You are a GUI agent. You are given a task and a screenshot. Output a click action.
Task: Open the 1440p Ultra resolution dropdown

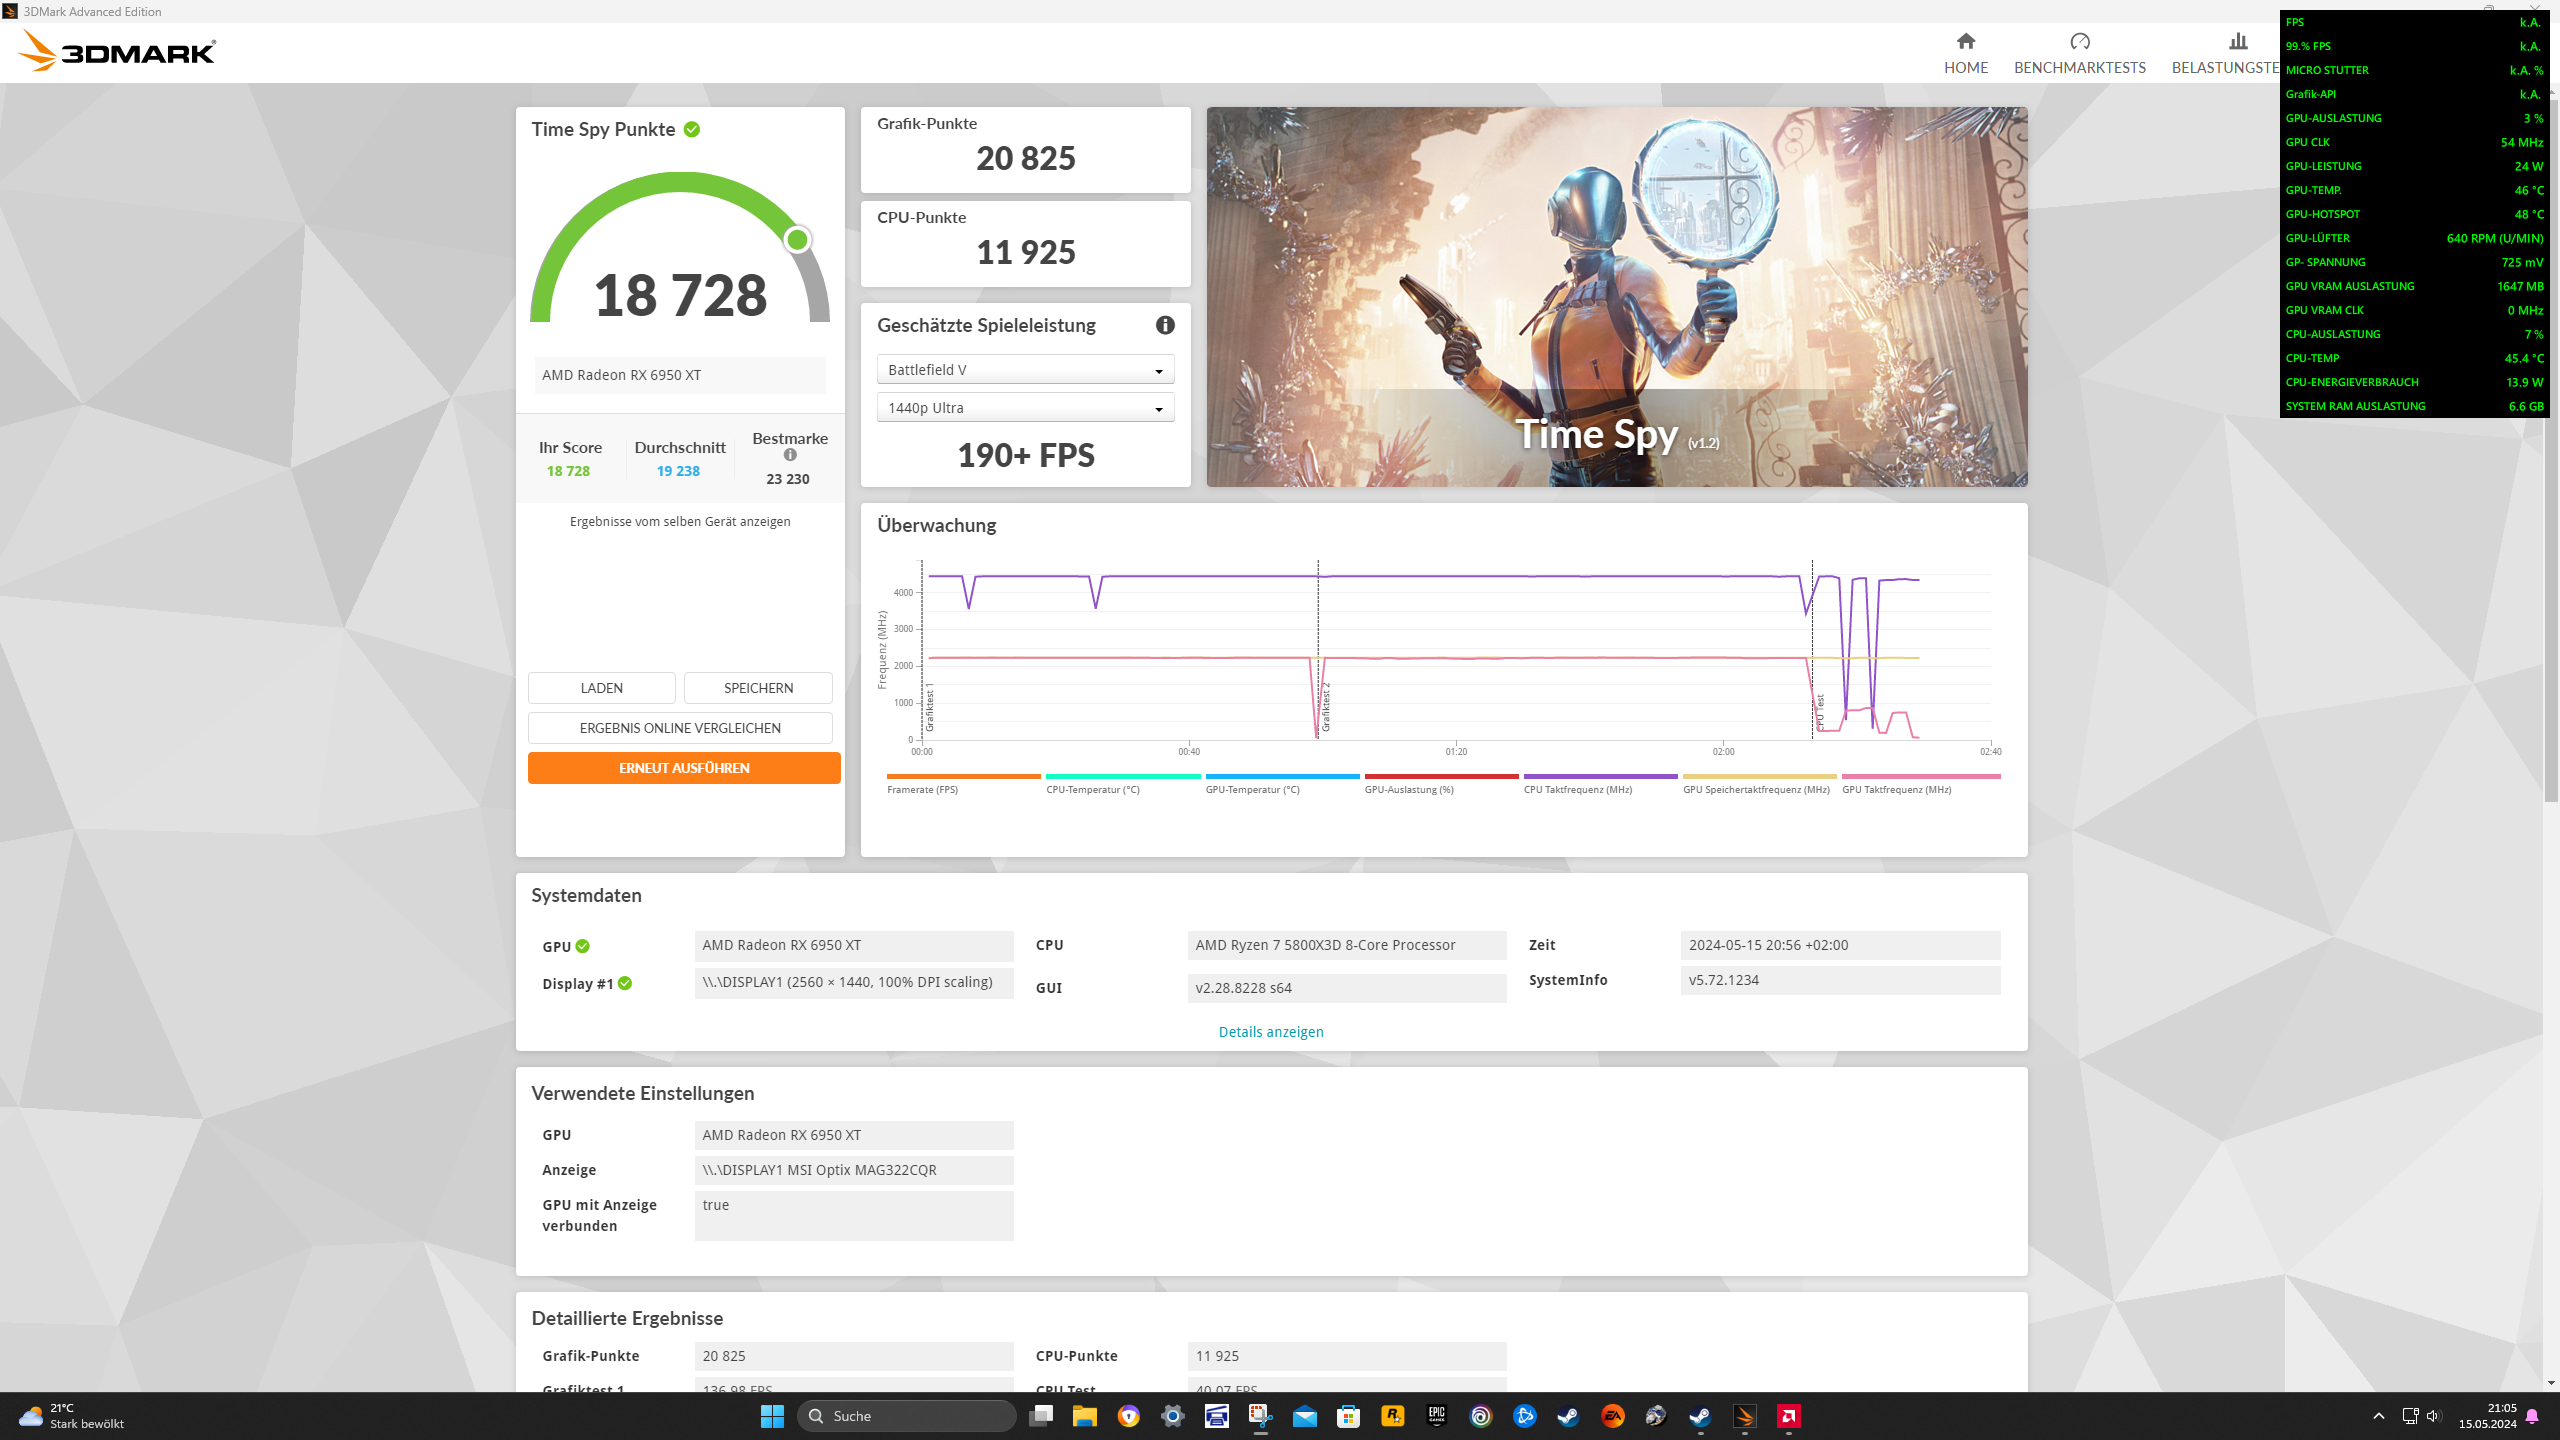[x=1025, y=408]
